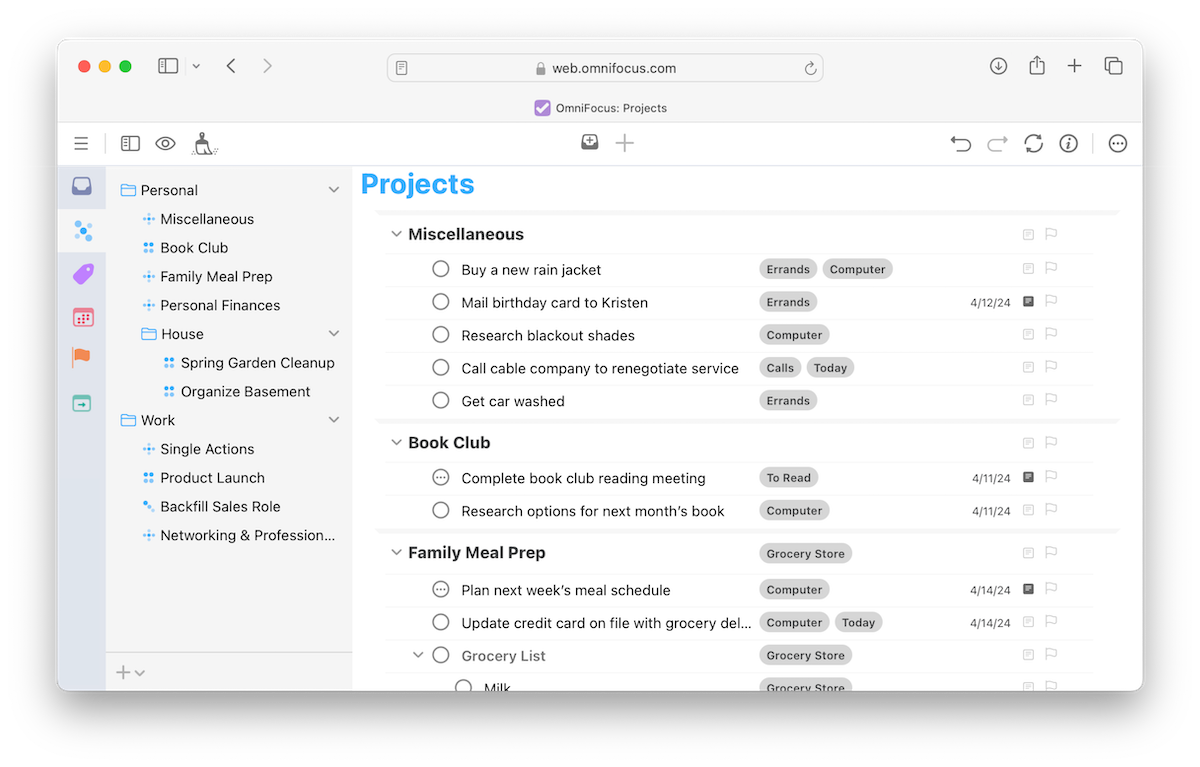
Task: Add new inbox item via tray icon
Action: (x=590, y=143)
